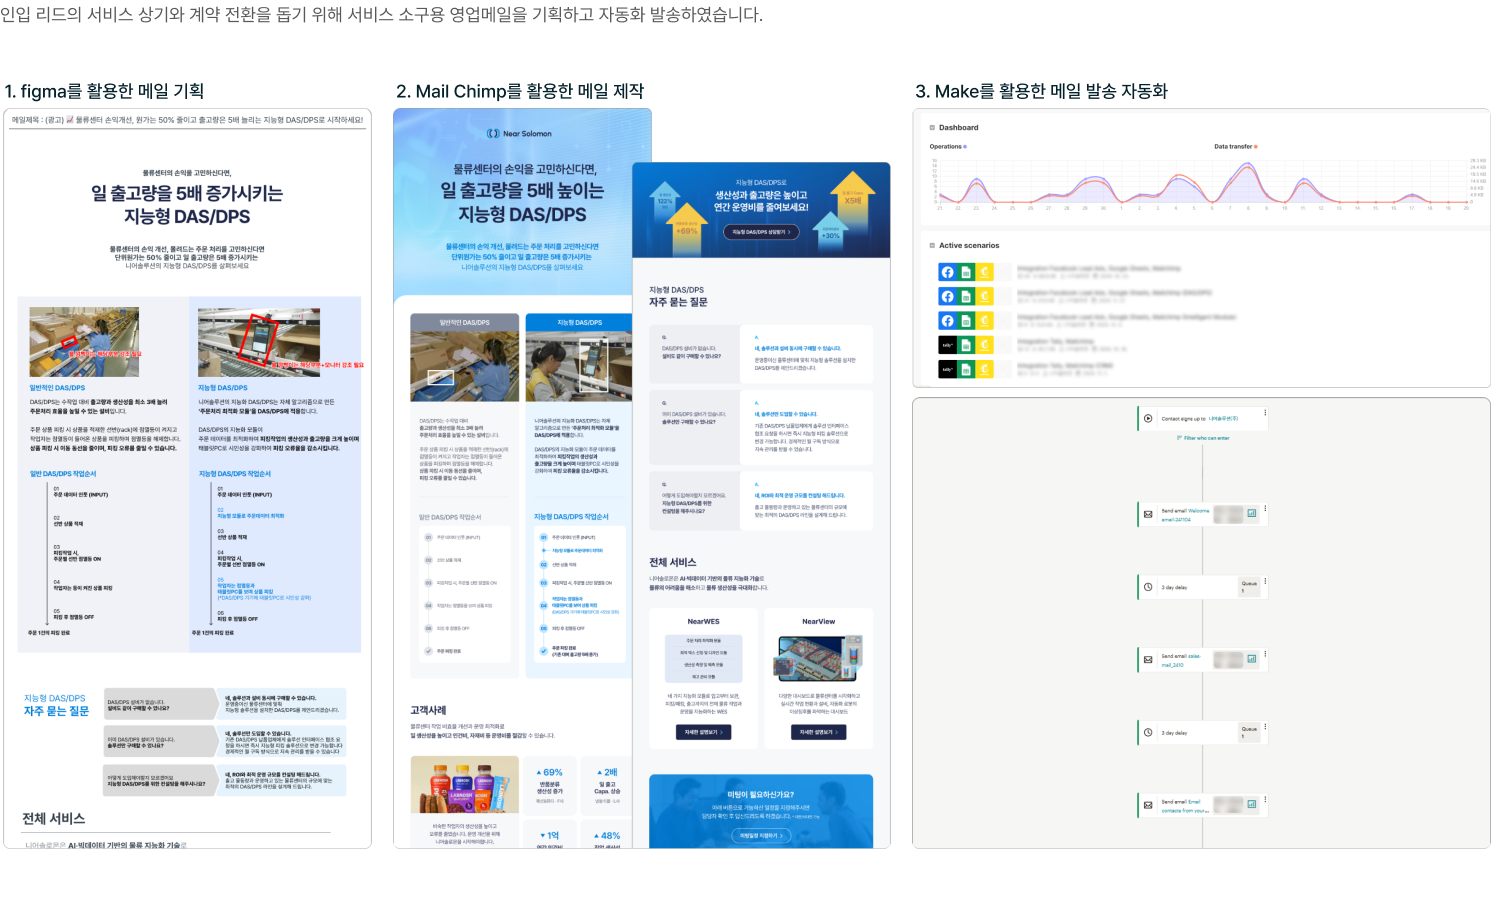This screenshot has width=1493, height=923.
Task: Click the 'Operations' chart legend label
Action: 945,147
